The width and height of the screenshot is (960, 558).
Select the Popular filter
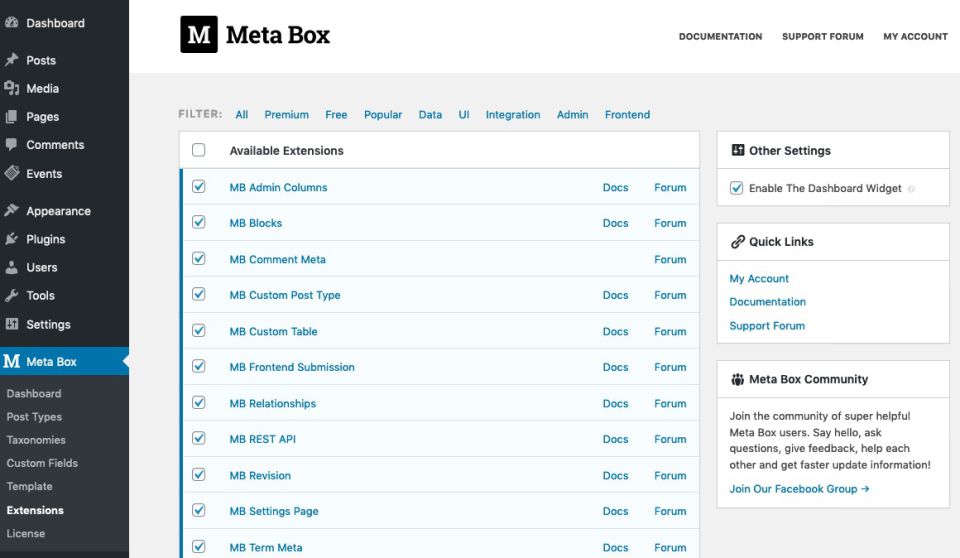coord(383,115)
